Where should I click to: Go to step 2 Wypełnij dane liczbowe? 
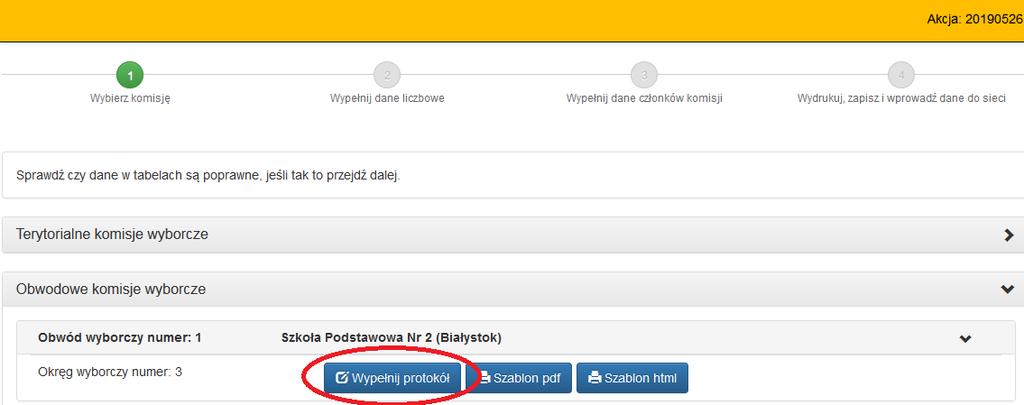coord(387,76)
